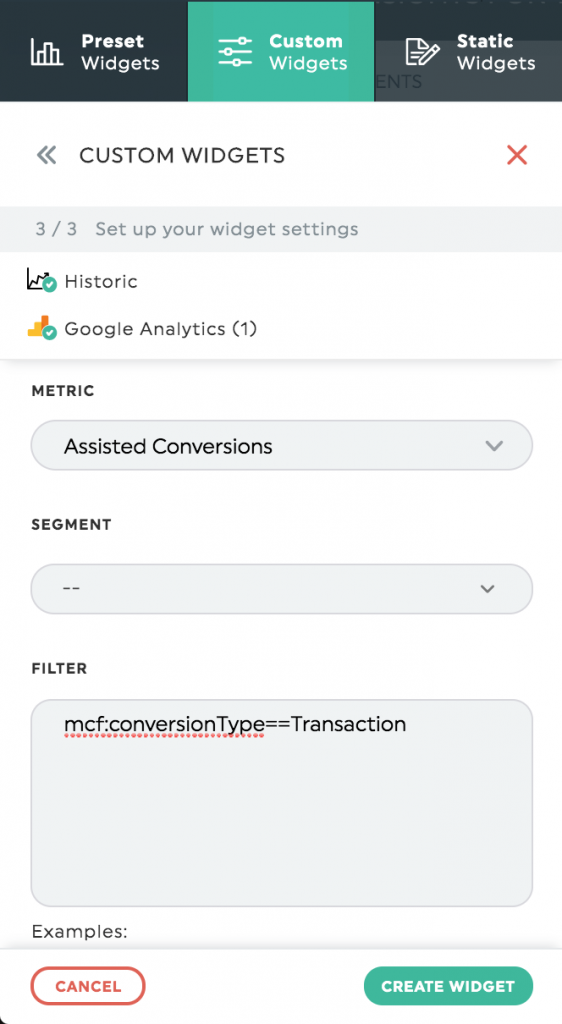Click the Segment dropdown chevron arrow

(487, 589)
